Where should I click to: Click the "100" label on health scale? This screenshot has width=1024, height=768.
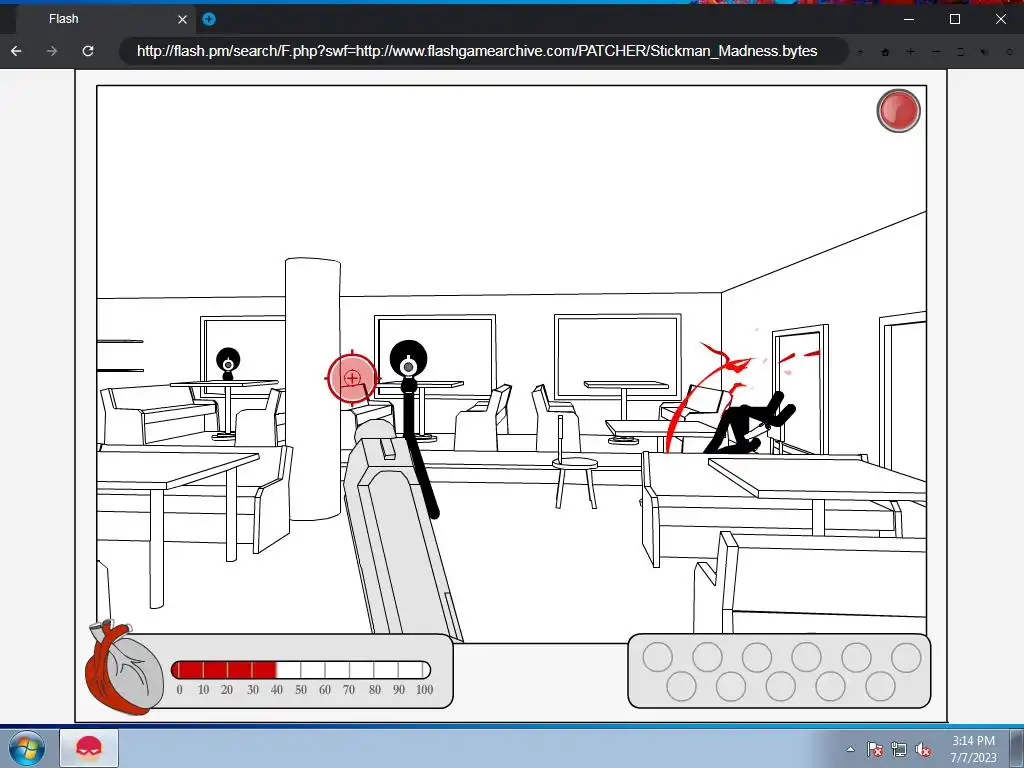coord(424,690)
